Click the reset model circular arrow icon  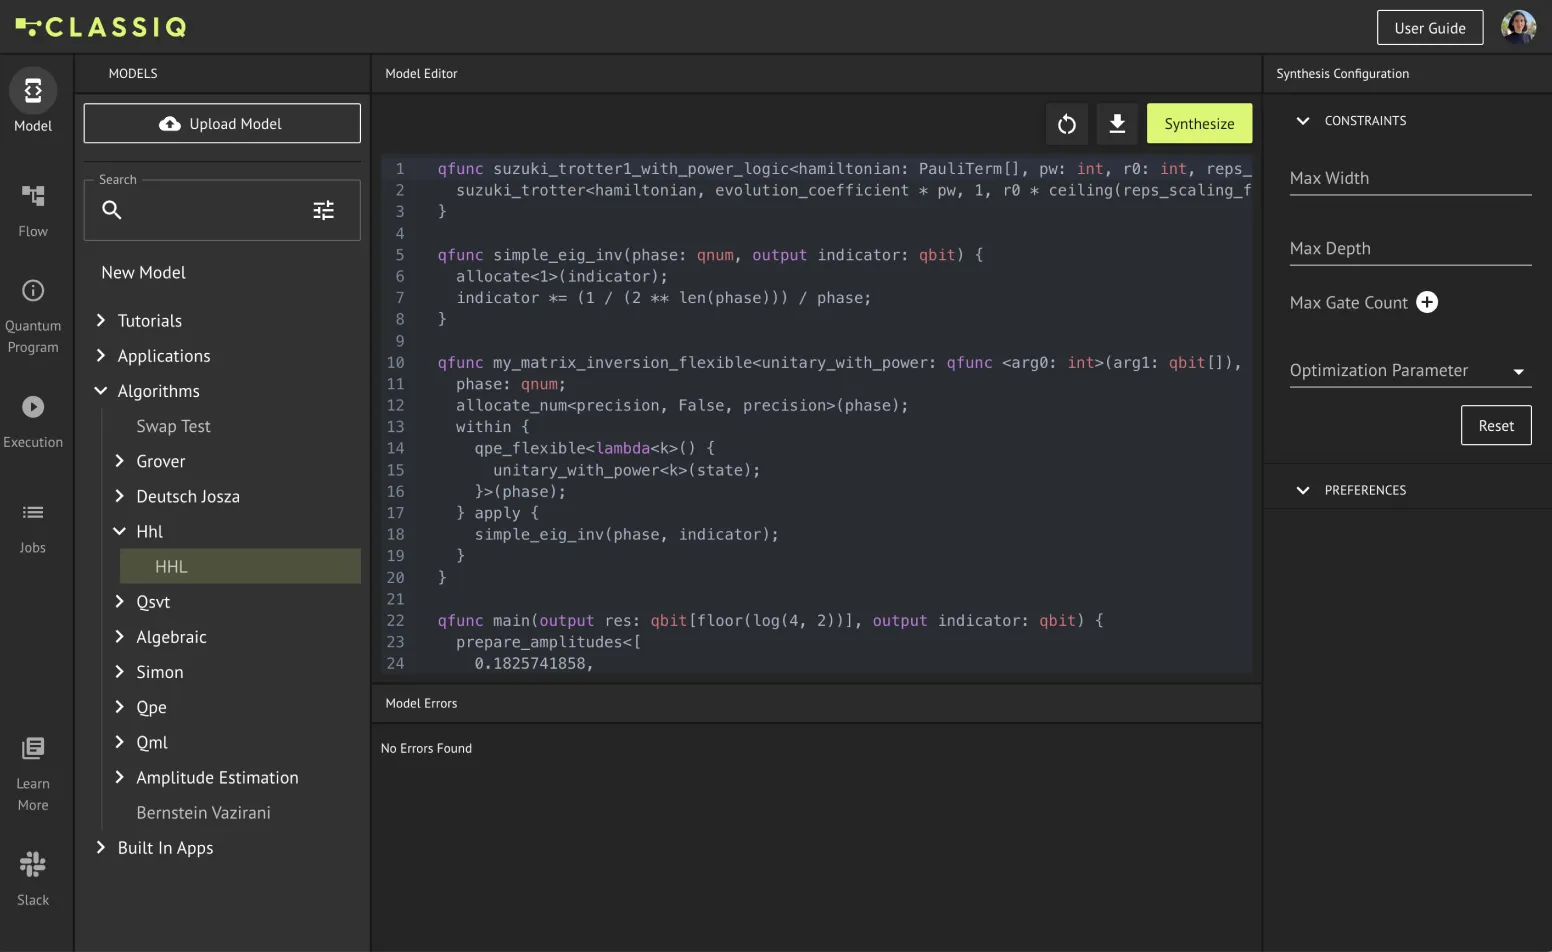pos(1066,124)
